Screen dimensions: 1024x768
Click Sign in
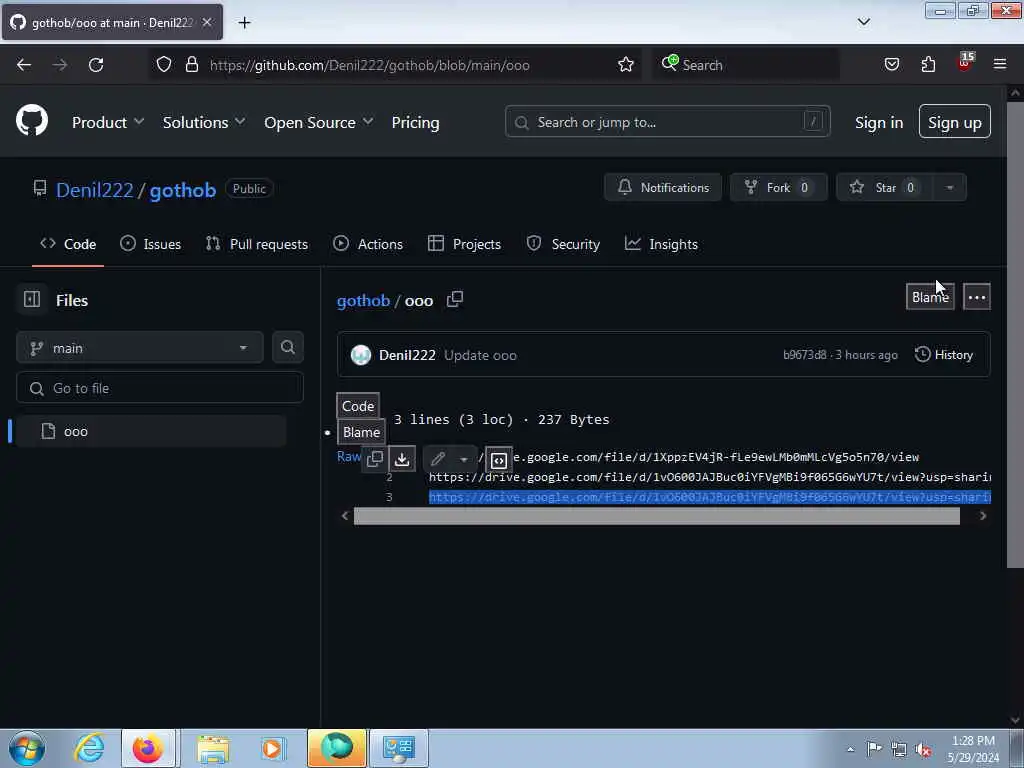tap(879, 122)
